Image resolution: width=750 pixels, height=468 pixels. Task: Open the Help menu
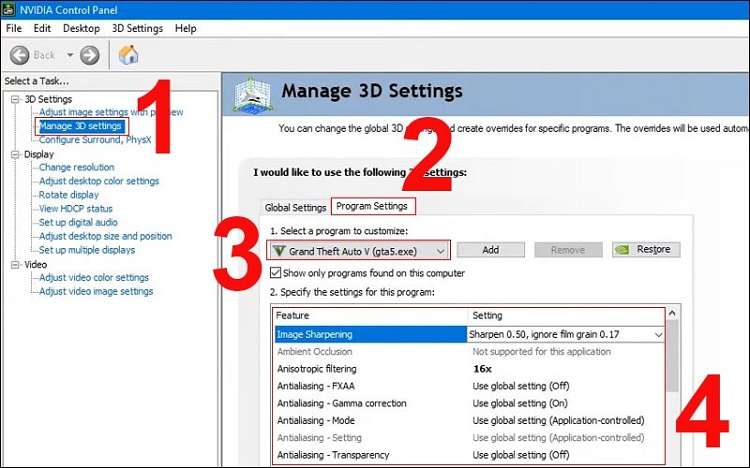coord(186,28)
